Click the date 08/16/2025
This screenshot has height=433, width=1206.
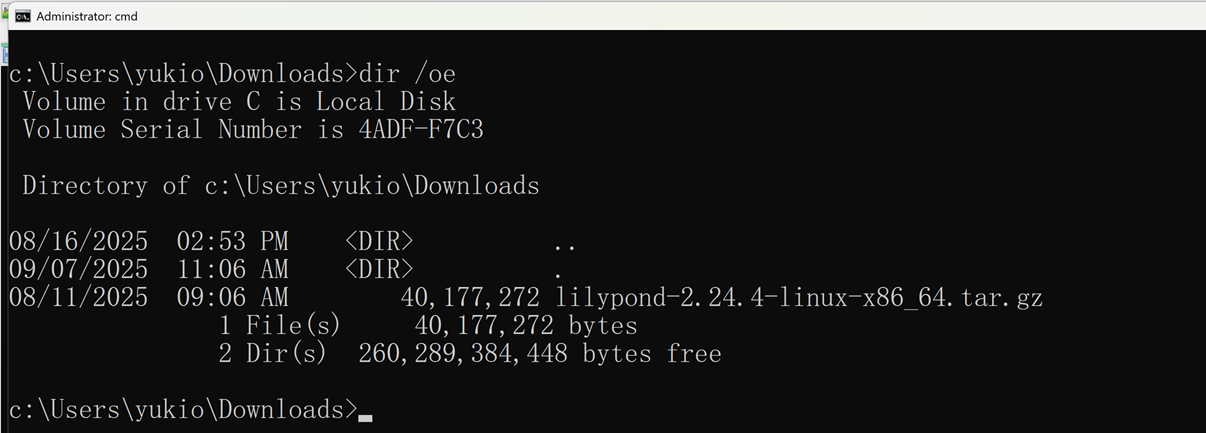[78, 241]
